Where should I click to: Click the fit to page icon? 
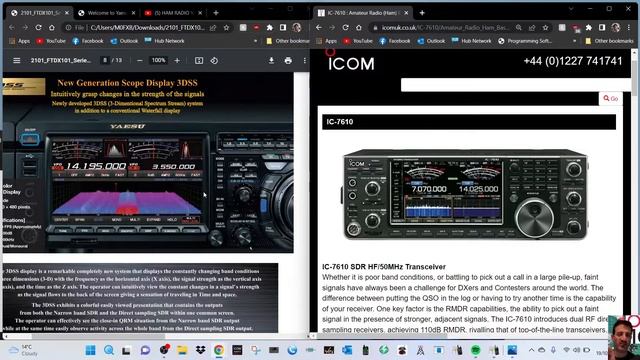click(x=199, y=60)
